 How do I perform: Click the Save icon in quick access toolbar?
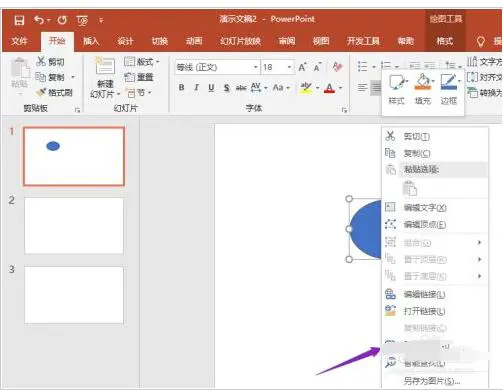tap(19, 20)
